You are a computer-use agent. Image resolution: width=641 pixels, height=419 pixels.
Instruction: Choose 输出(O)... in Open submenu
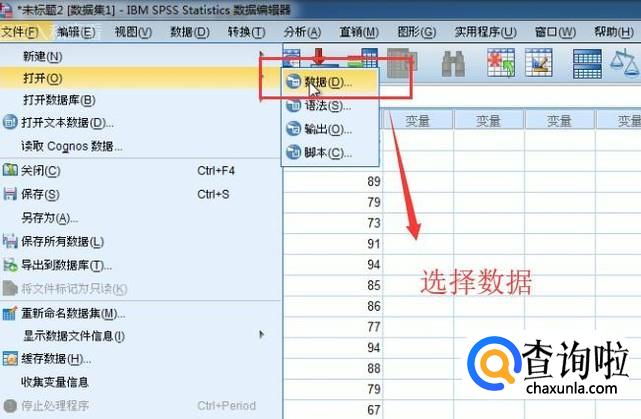point(330,129)
